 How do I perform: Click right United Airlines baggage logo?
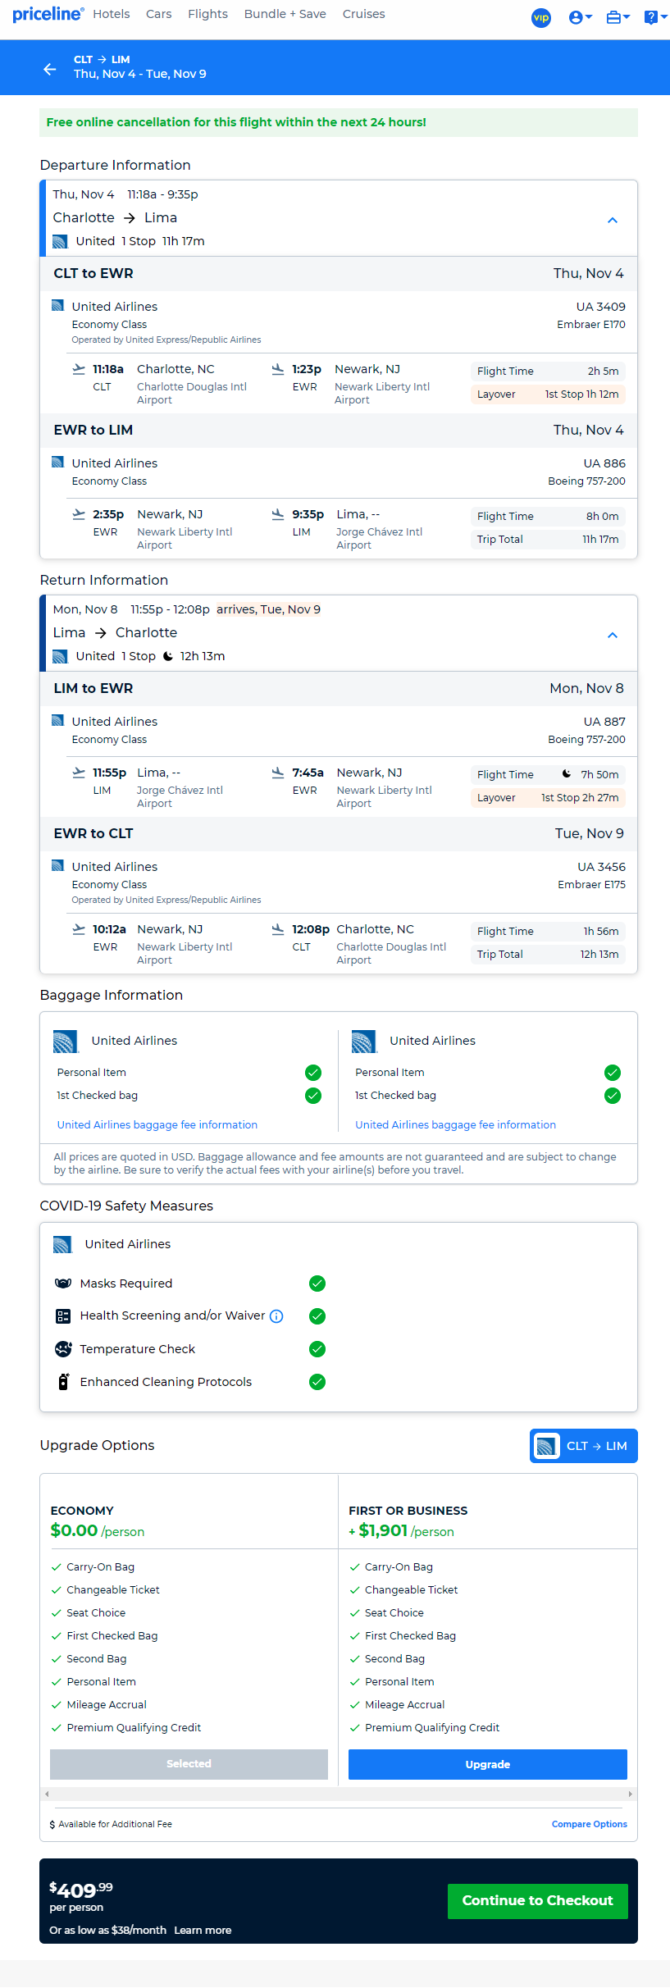point(364,1041)
